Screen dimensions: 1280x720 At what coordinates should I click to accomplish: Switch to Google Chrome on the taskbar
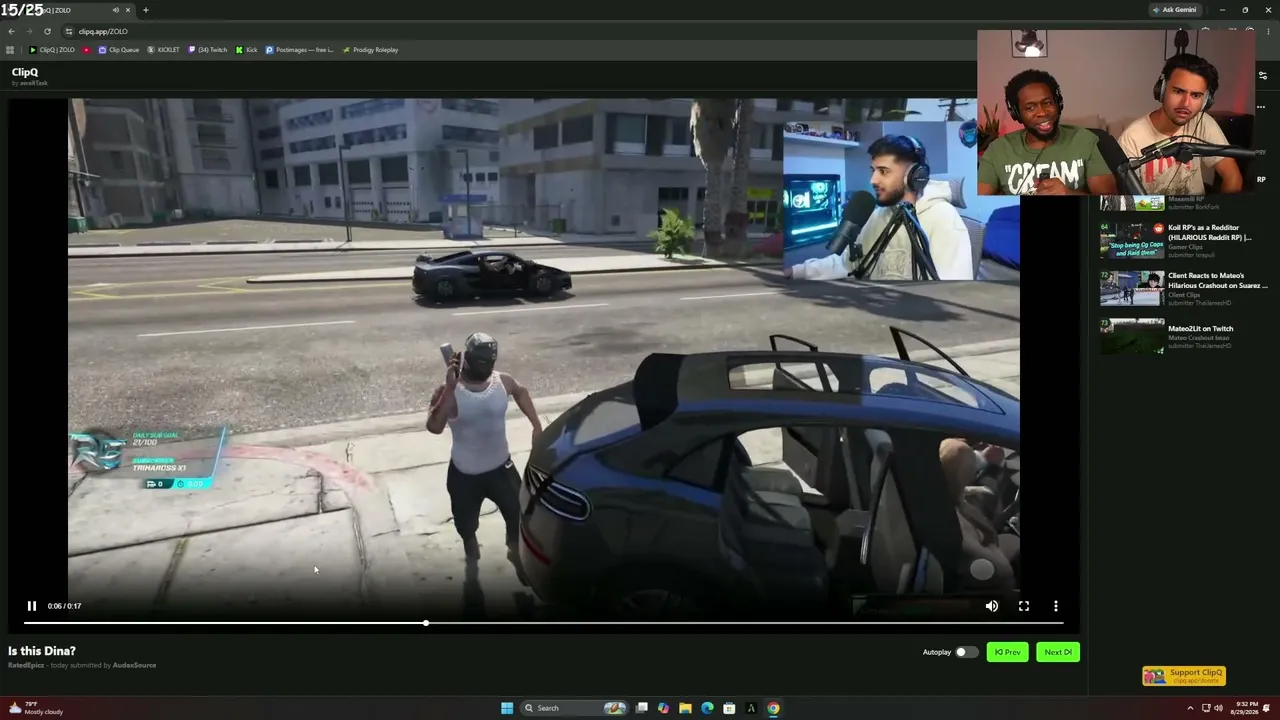[x=773, y=708]
